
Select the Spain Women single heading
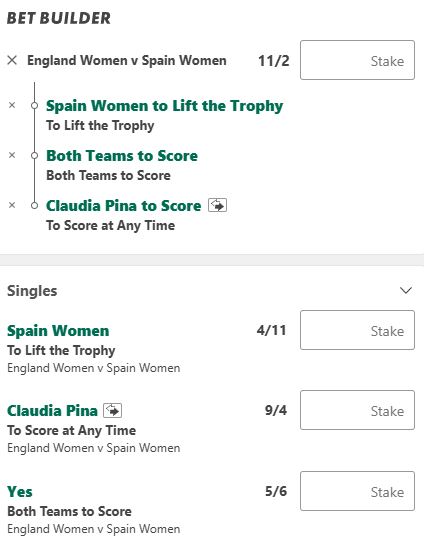point(58,331)
